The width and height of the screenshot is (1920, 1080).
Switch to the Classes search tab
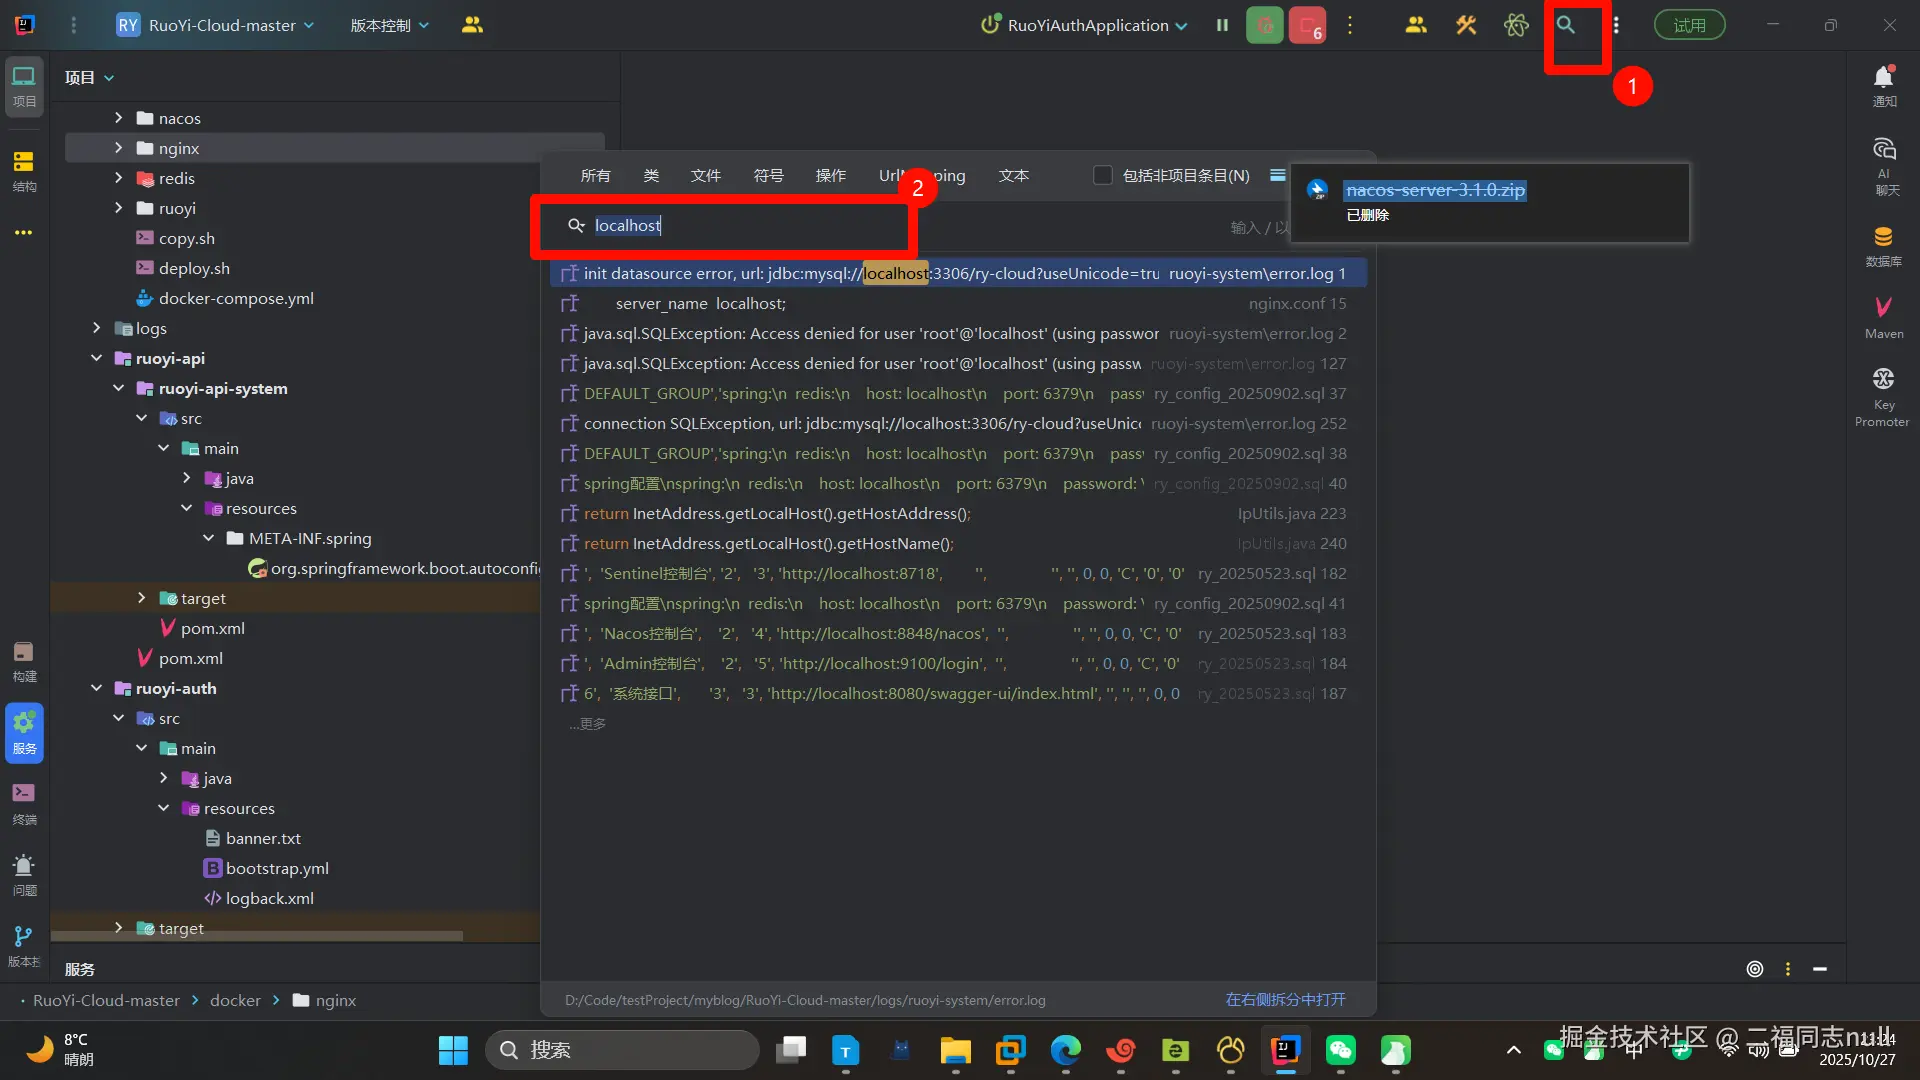coord(651,176)
